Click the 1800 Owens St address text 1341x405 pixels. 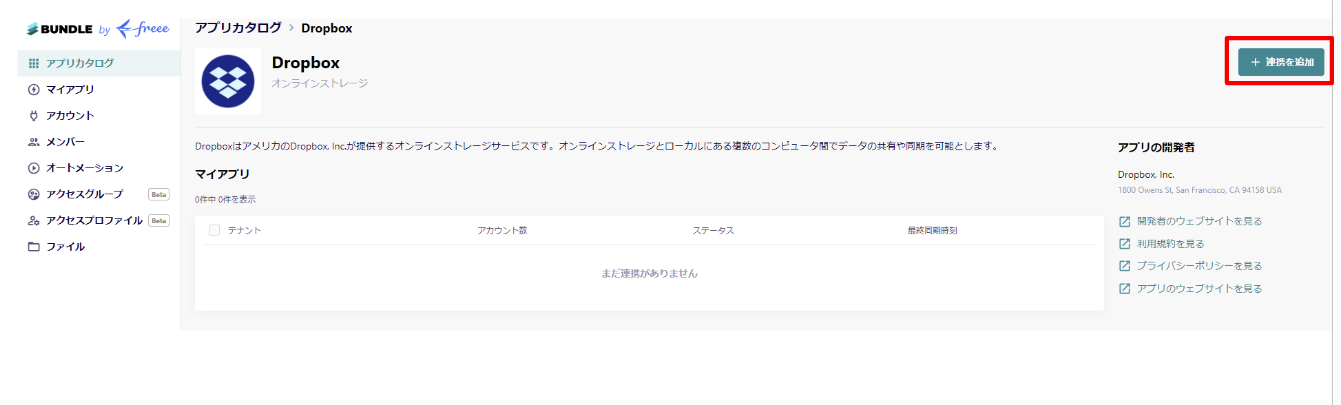click(1199, 190)
